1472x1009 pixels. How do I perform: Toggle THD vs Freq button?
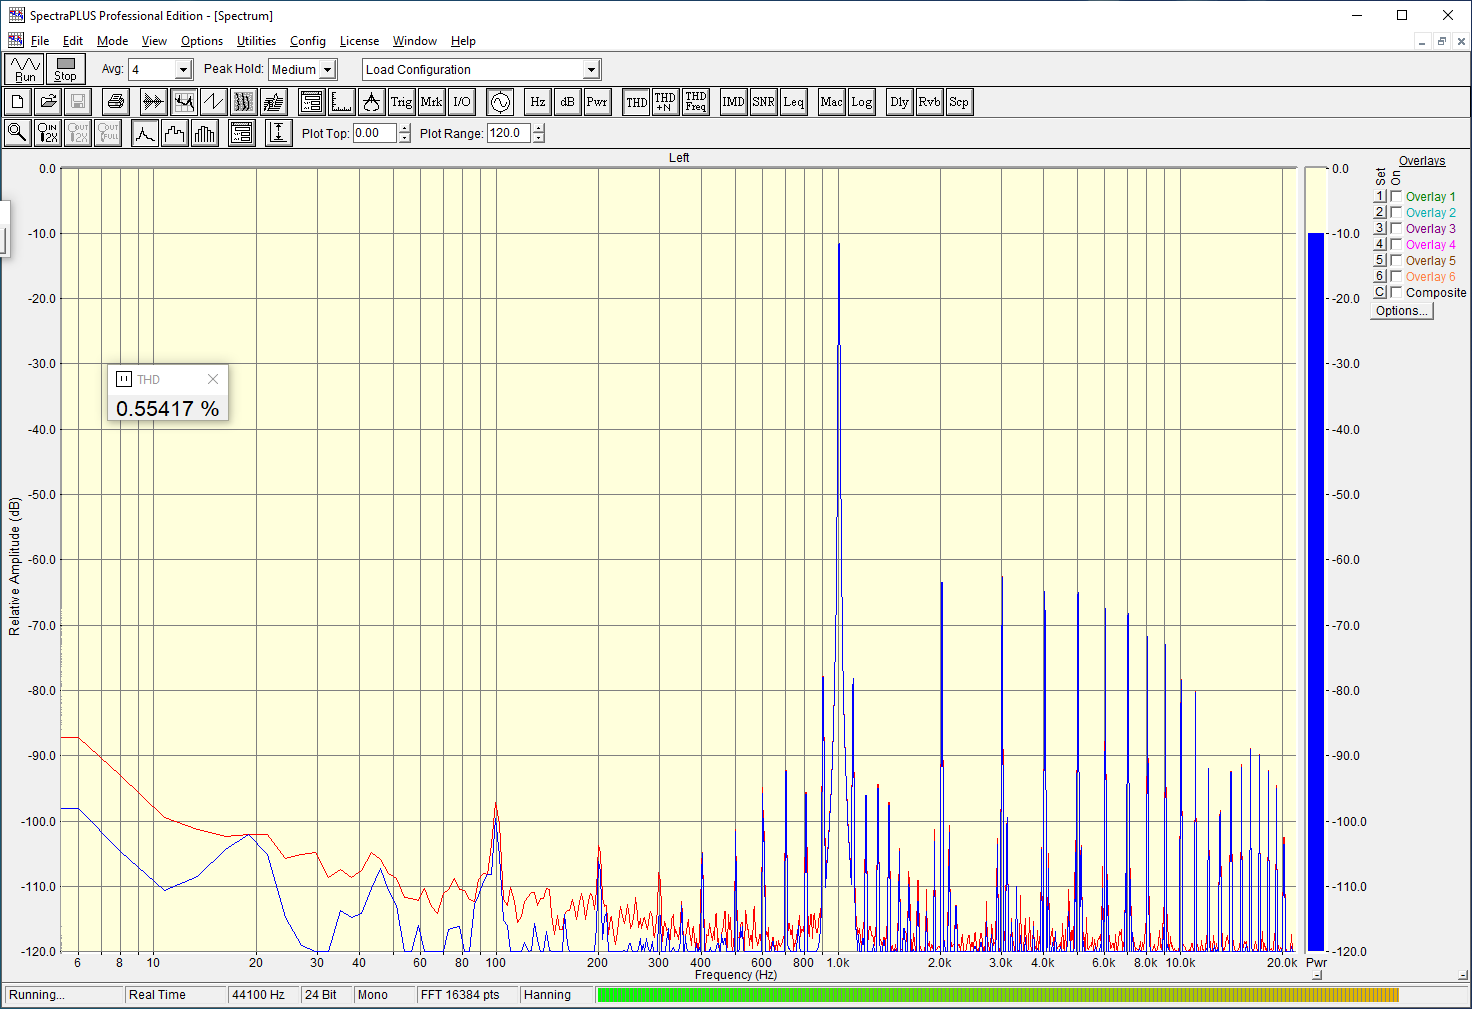696,102
